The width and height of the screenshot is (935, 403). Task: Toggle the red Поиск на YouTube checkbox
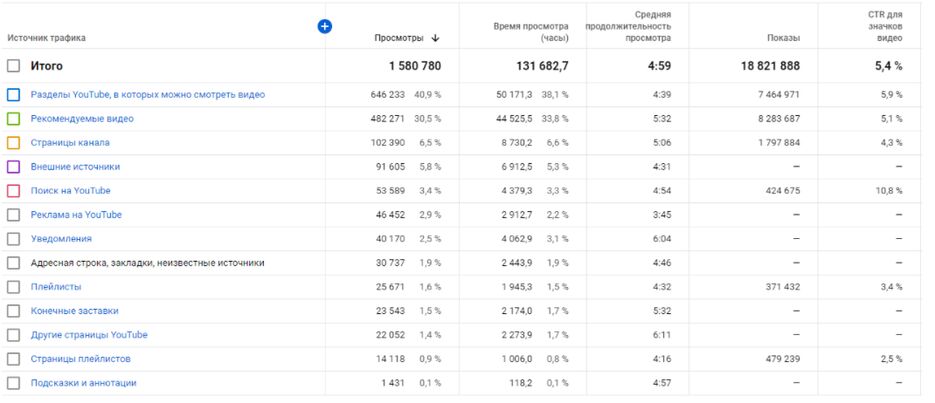pyautogui.click(x=13, y=191)
